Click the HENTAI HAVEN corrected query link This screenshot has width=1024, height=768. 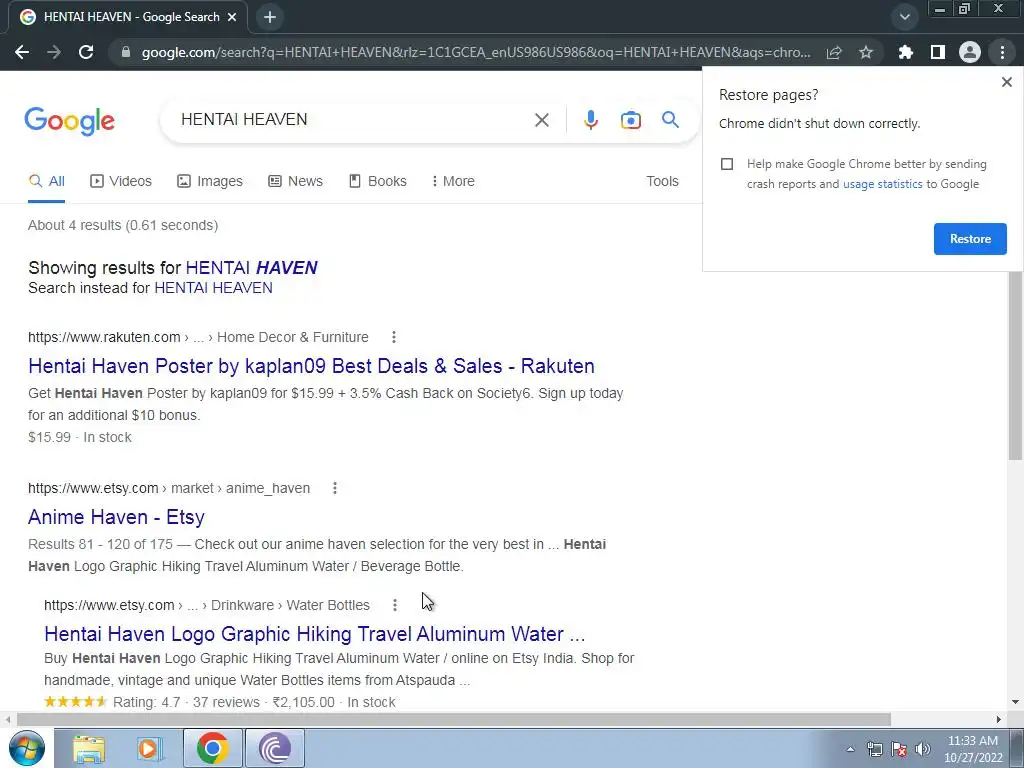[251, 268]
